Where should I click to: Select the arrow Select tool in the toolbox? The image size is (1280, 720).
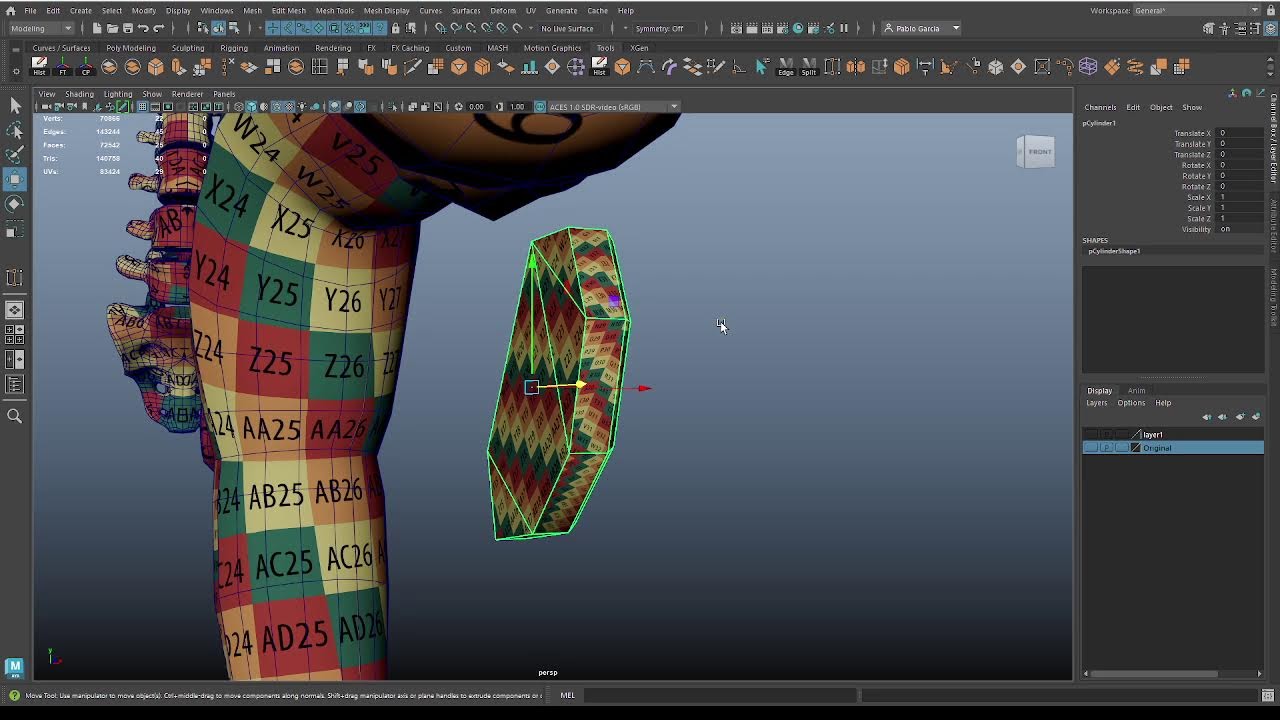15,106
